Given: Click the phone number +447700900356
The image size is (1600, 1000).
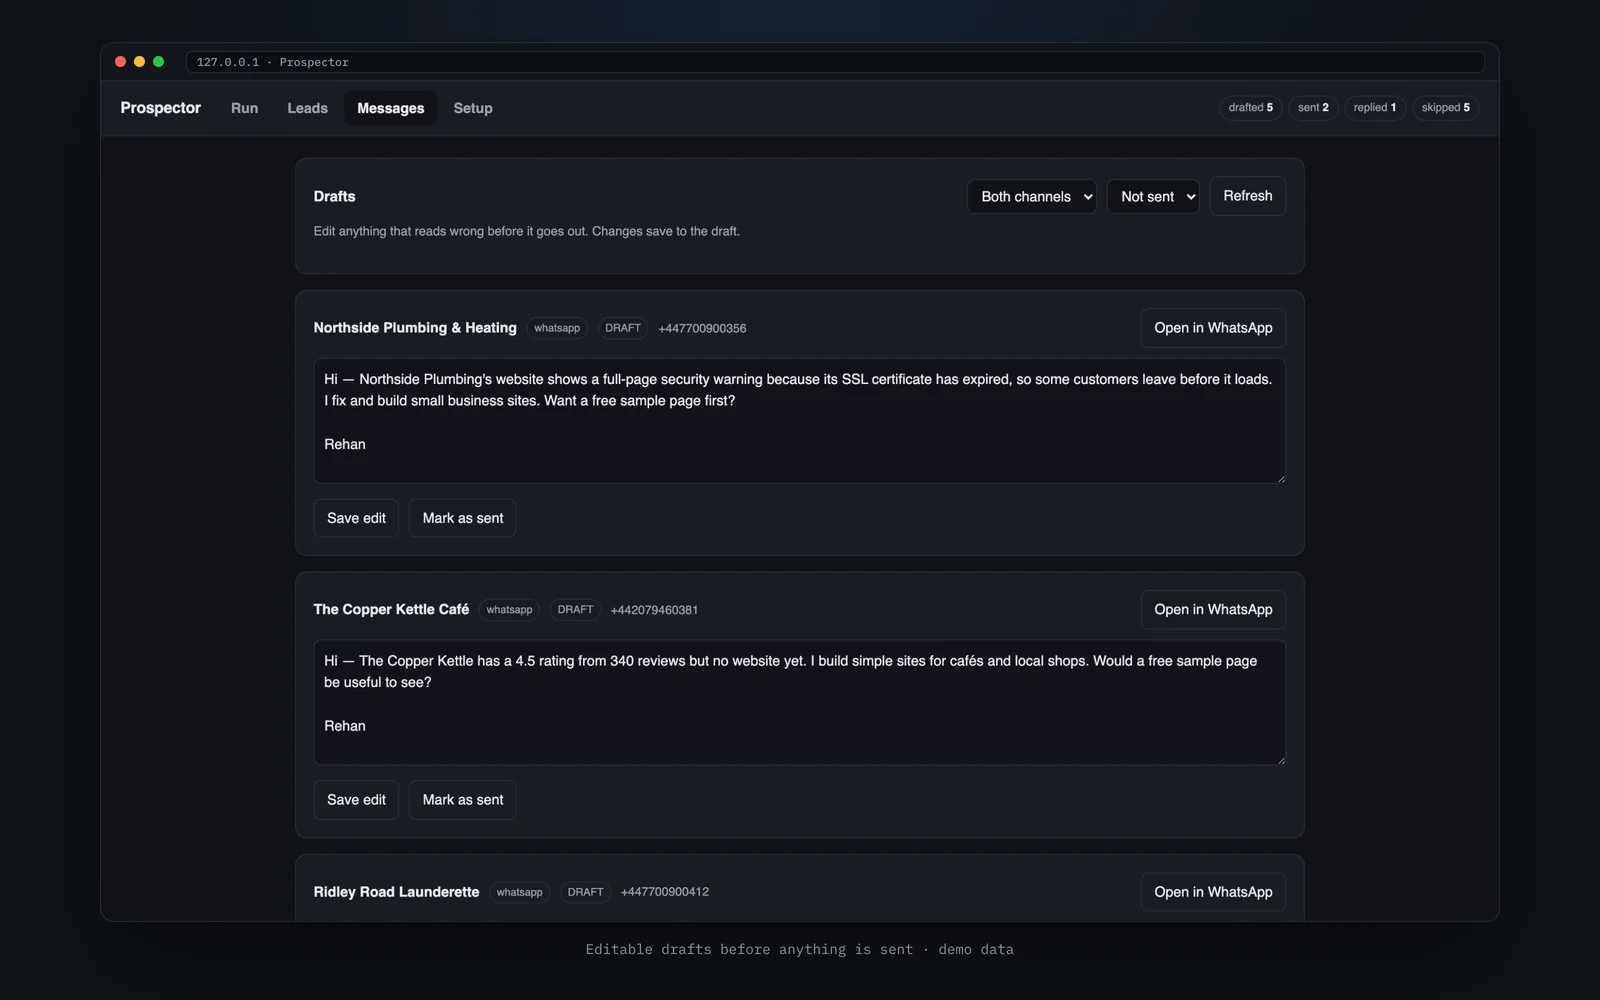Looking at the screenshot, I should 702,329.
